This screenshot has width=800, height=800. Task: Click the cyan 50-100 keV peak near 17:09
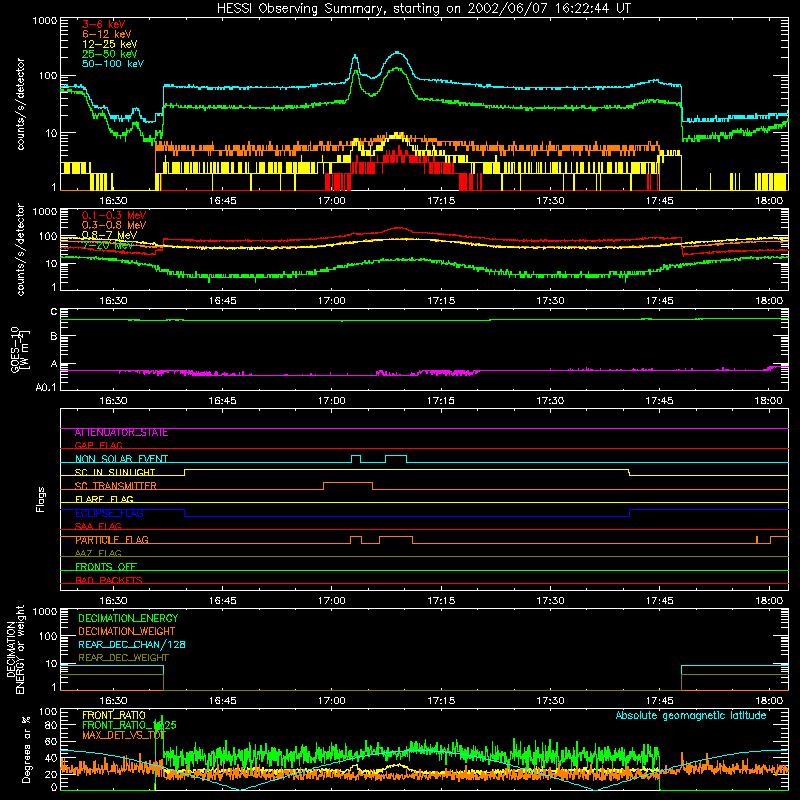point(397,53)
